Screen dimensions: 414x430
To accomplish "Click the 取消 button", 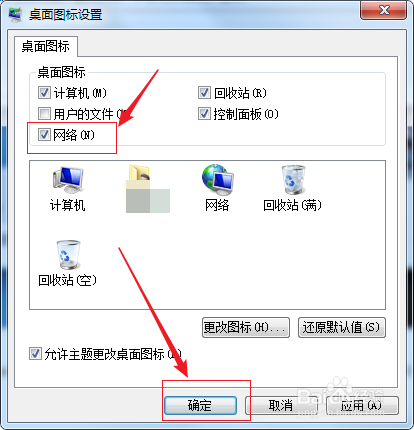I will click(x=281, y=405).
